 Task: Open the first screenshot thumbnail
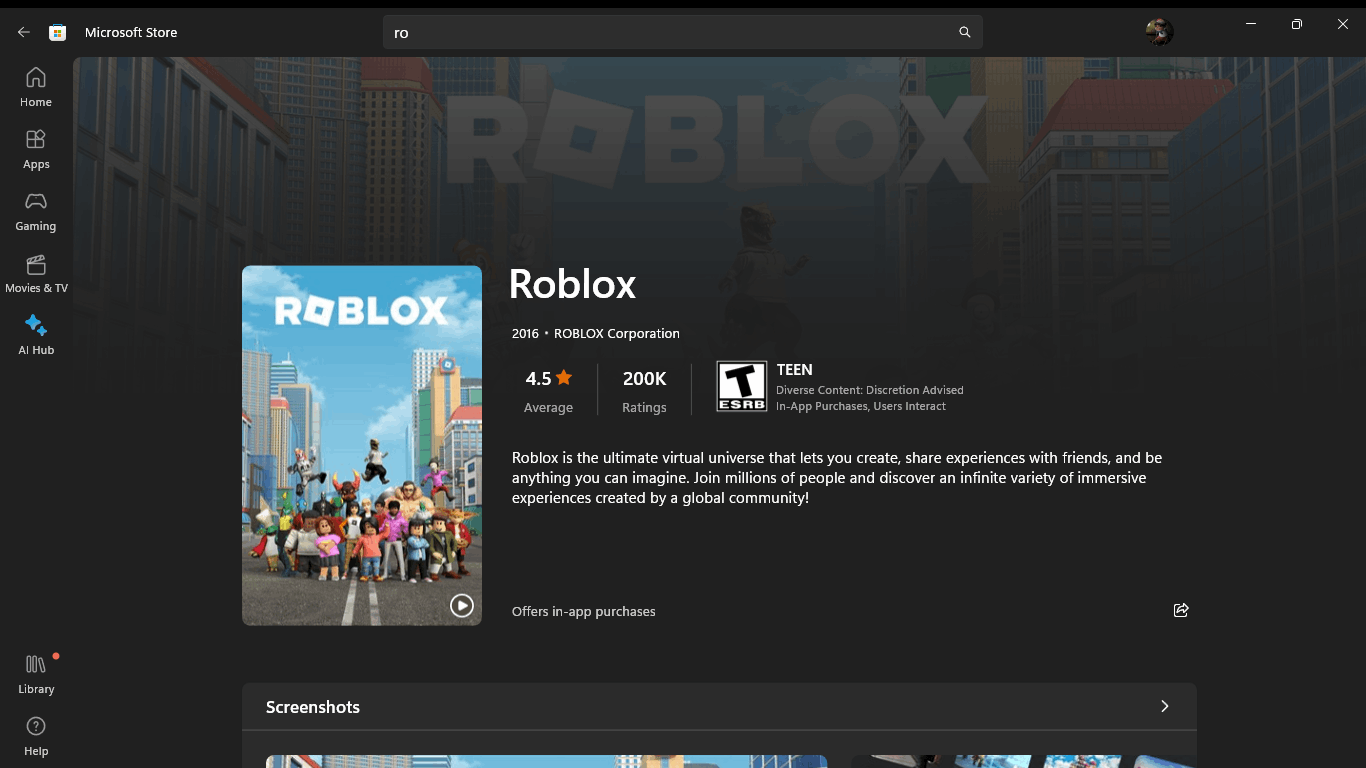point(546,761)
